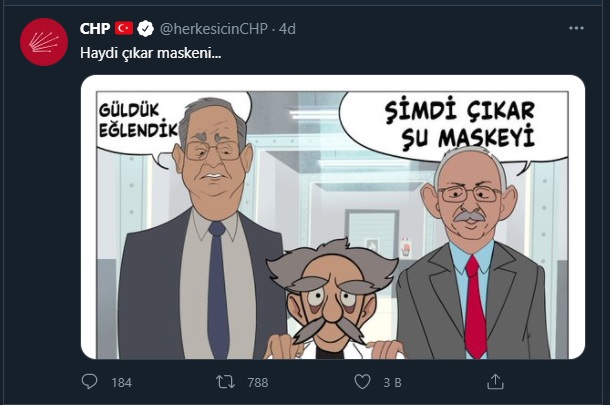The height and width of the screenshot is (406, 610).
Task: Retweet using the retweet arrows icon
Action: click(x=225, y=381)
